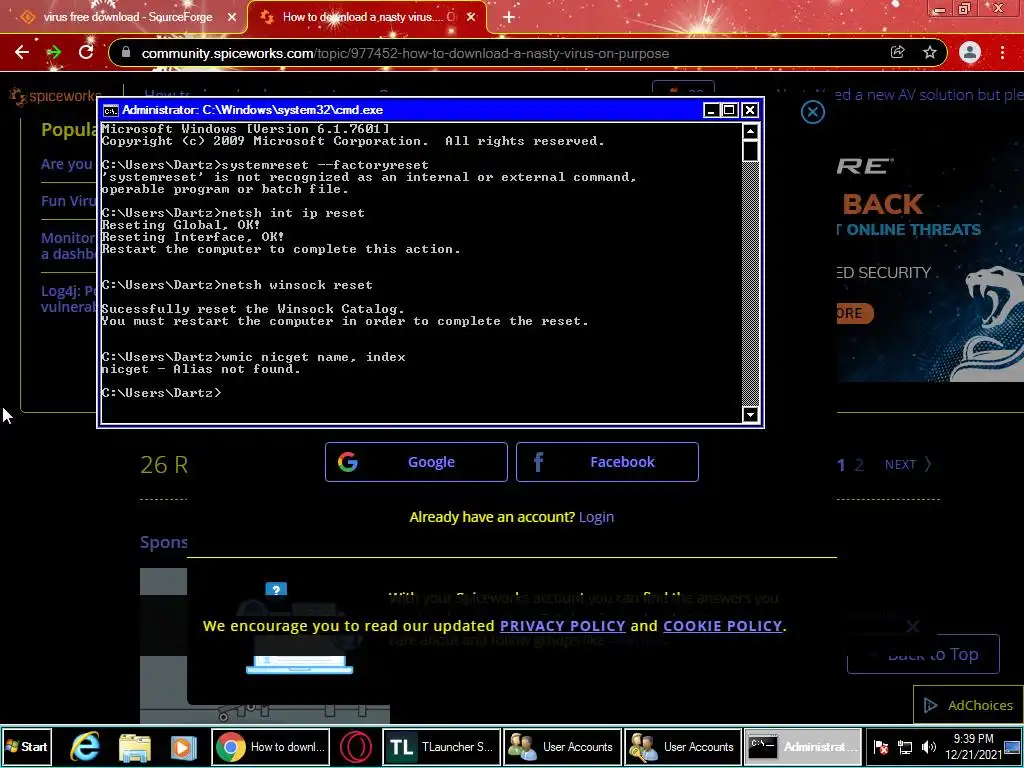The height and width of the screenshot is (768, 1024).
Task: Click the padlock site info icon
Action: pos(126,53)
